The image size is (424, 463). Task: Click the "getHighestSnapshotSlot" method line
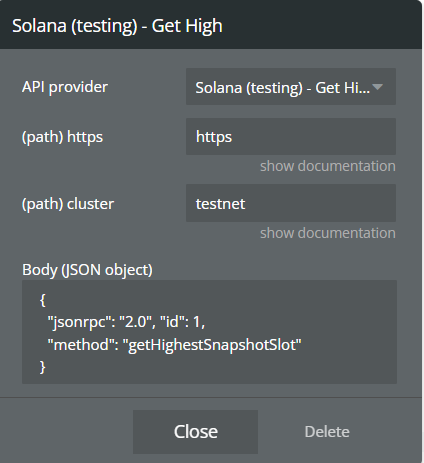pos(174,344)
